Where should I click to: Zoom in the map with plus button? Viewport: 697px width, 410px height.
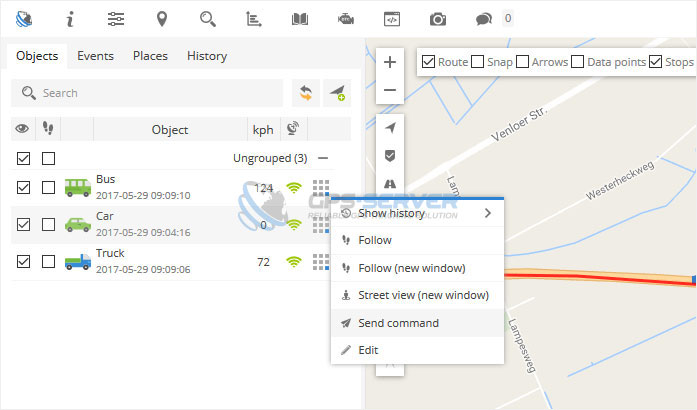point(390,62)
